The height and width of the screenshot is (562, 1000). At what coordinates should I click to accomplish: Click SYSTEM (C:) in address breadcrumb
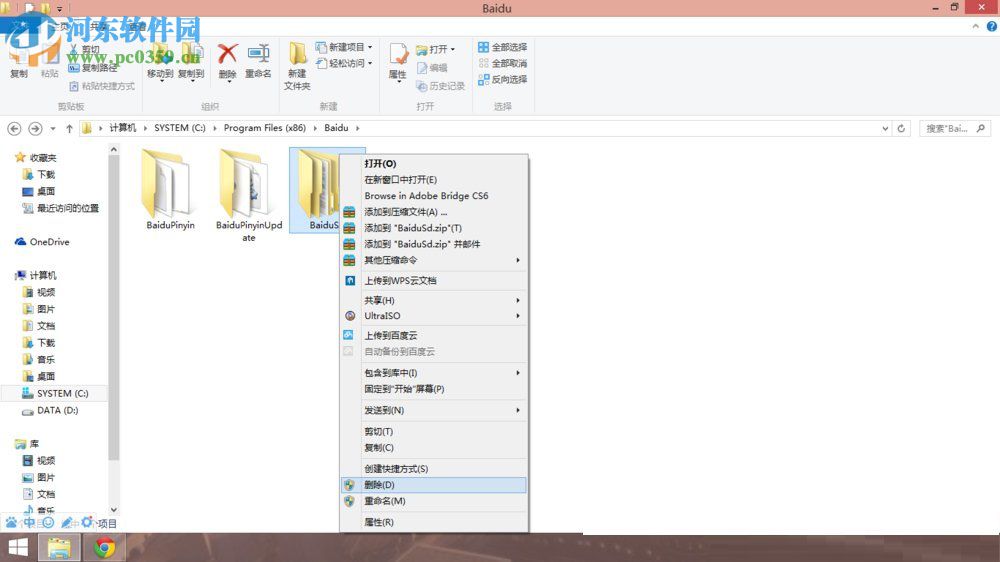180,128
